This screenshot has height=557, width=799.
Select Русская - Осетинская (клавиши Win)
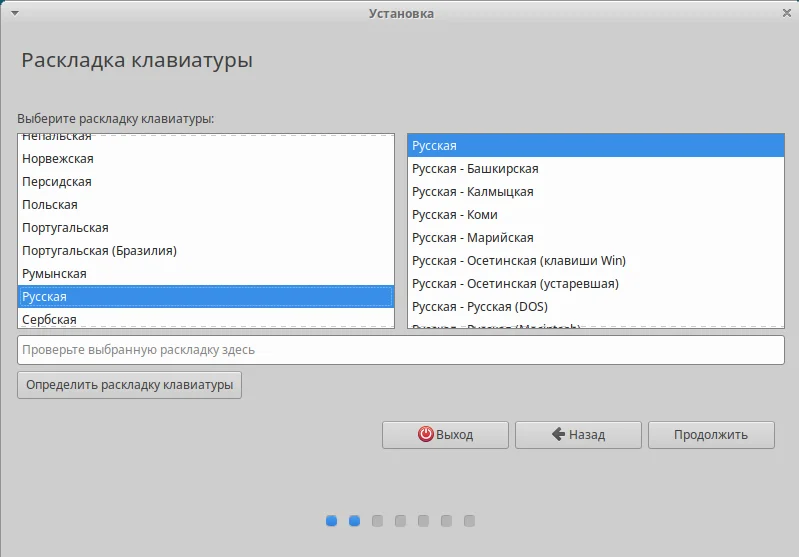[596, 260]
